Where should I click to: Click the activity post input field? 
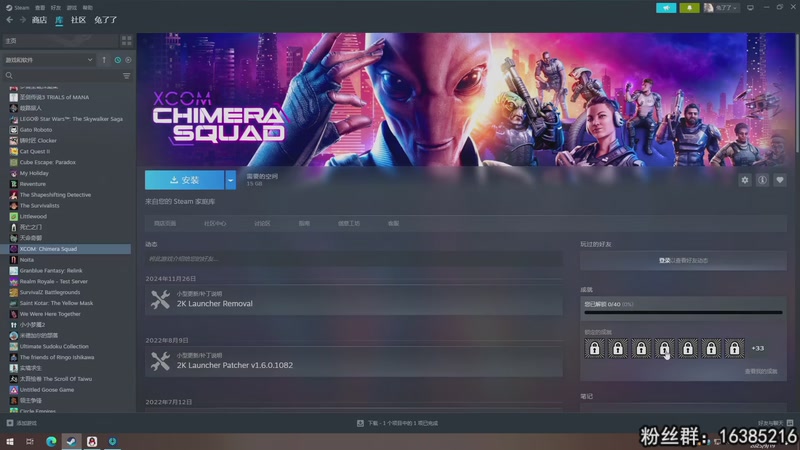pos(354,259)
